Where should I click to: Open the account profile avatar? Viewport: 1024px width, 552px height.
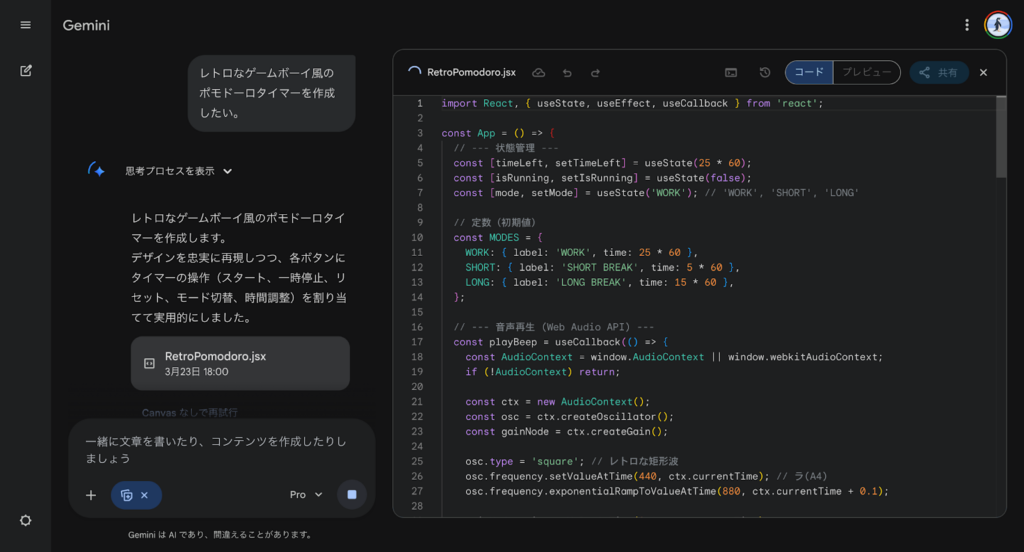click(x=998, y=25)
